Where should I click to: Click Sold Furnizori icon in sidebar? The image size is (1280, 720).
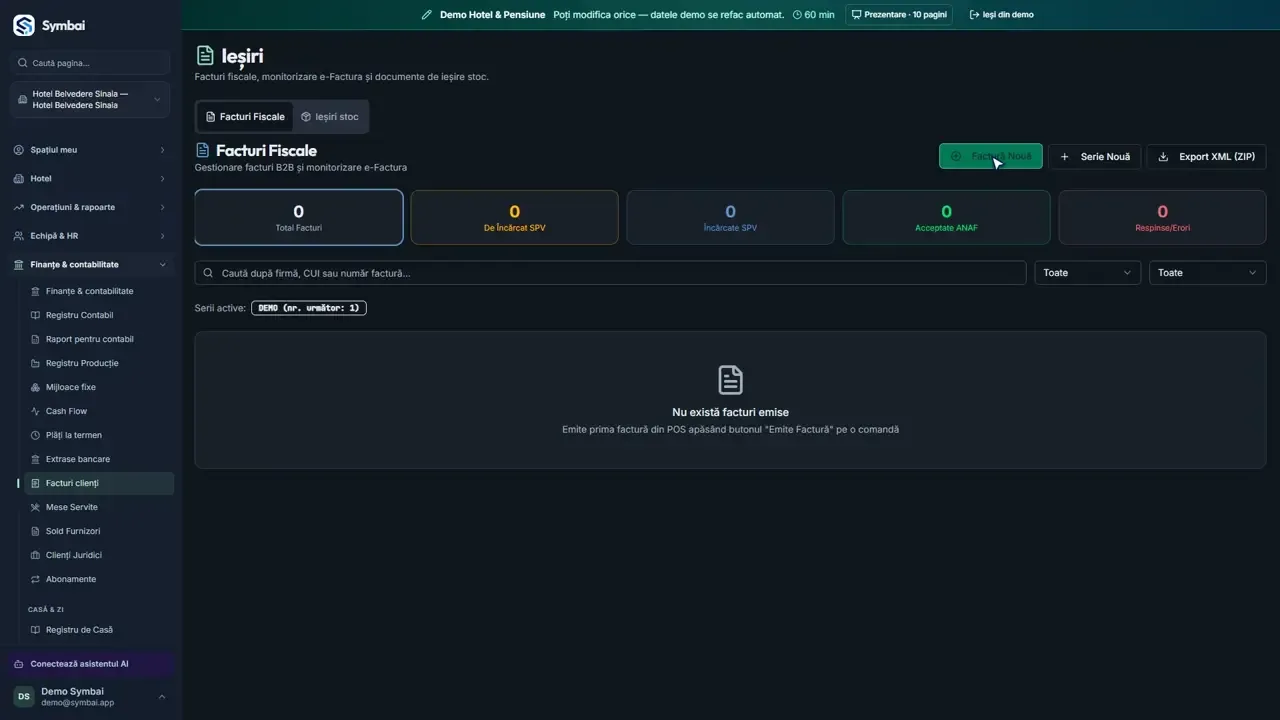[x=36, y=531]
